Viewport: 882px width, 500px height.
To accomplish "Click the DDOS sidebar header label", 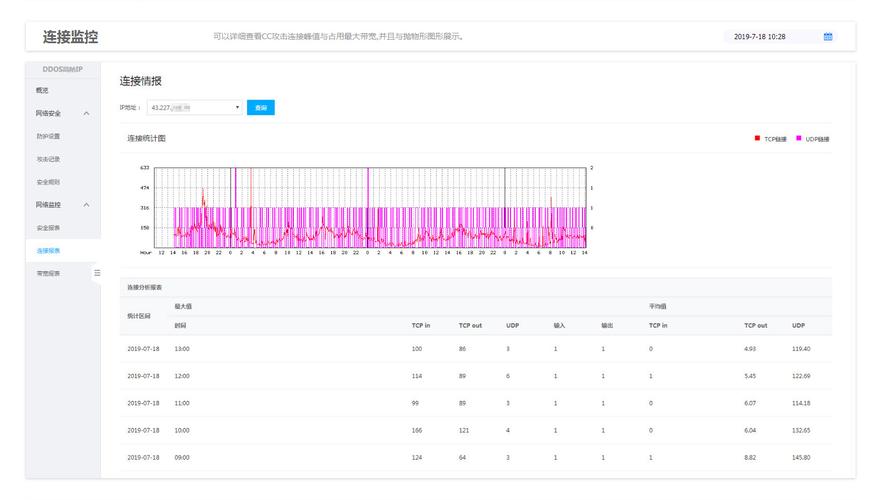I will (62, 69).
